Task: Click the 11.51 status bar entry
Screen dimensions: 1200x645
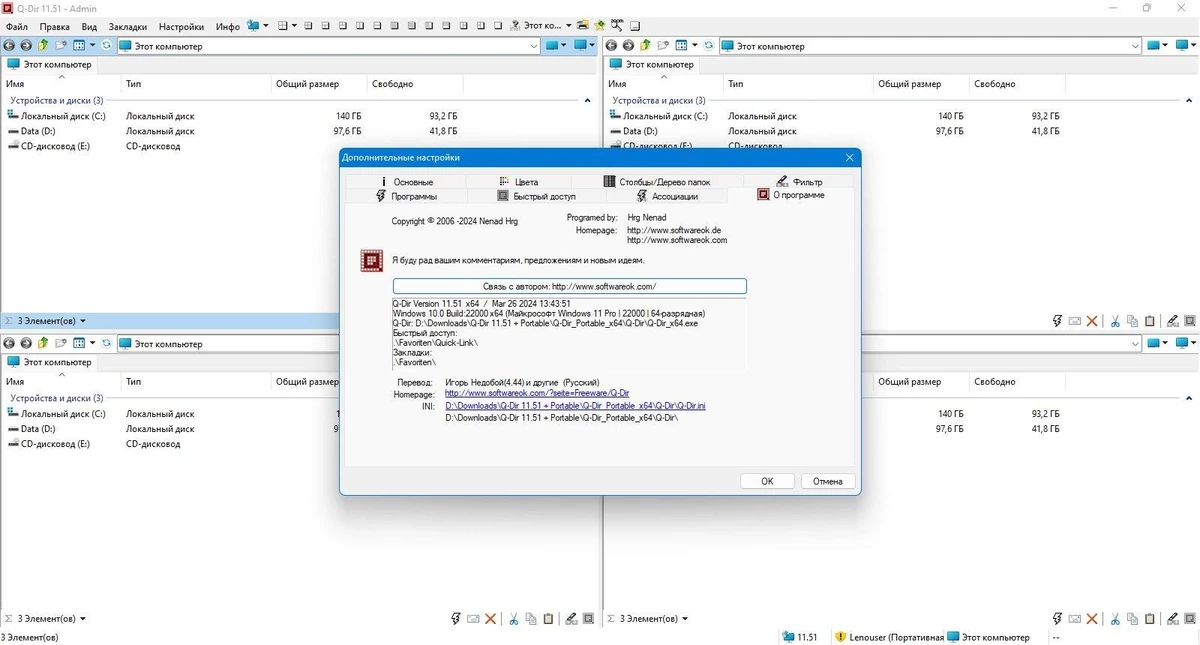Action: [x=801, y=637]
